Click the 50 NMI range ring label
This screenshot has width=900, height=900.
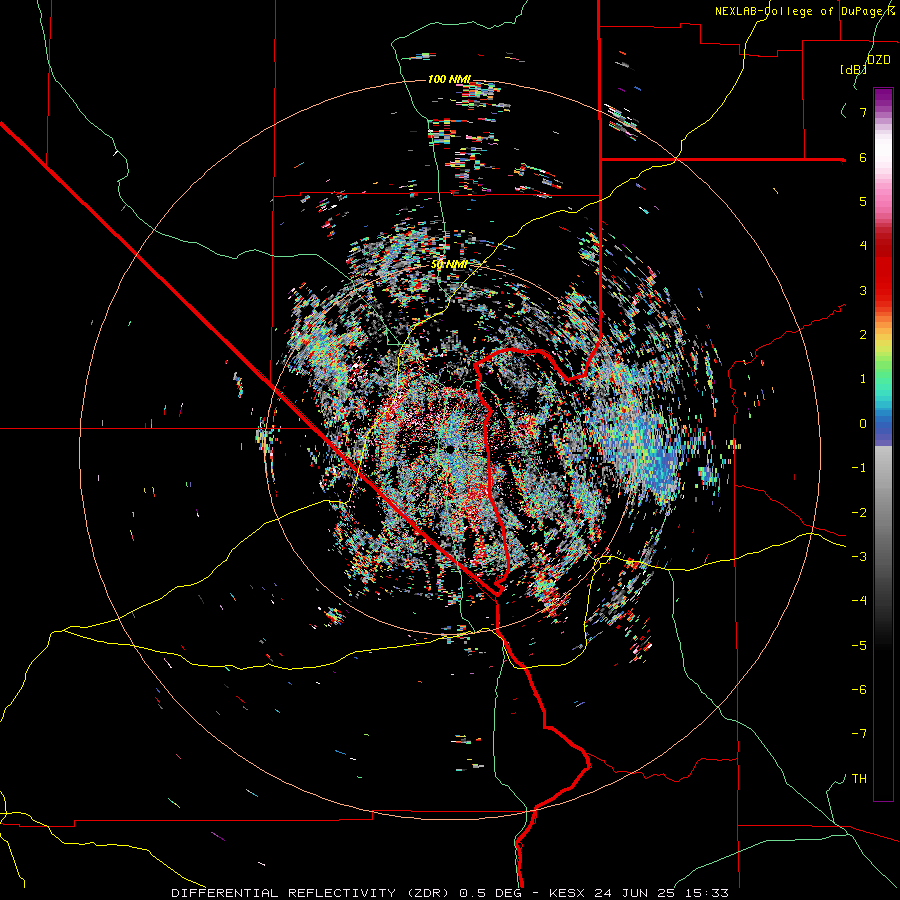tap(449, 264)
